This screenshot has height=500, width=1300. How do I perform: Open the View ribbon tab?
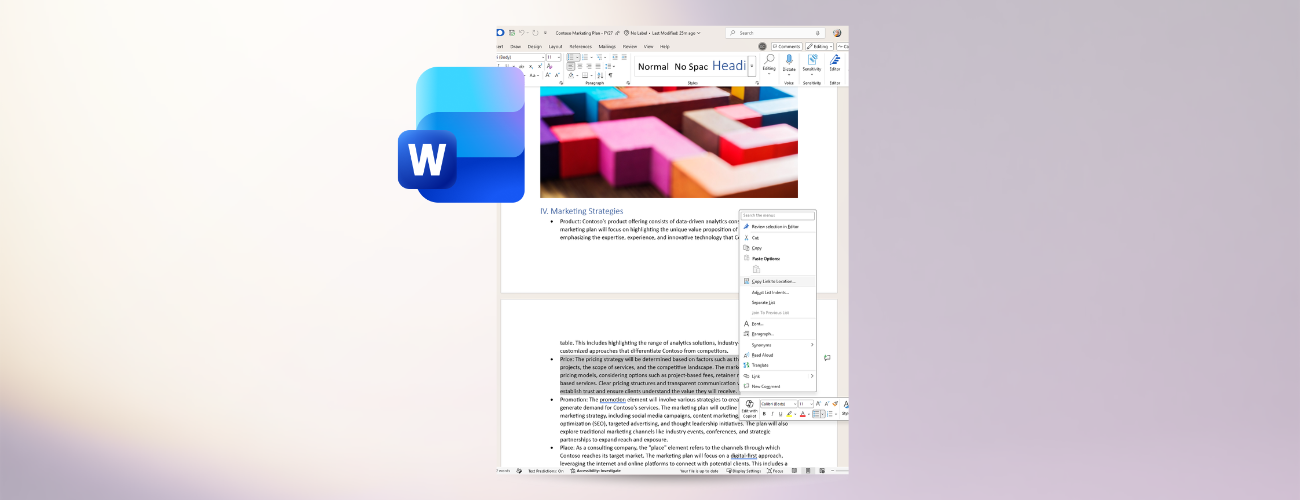click(x=649, y=46)
